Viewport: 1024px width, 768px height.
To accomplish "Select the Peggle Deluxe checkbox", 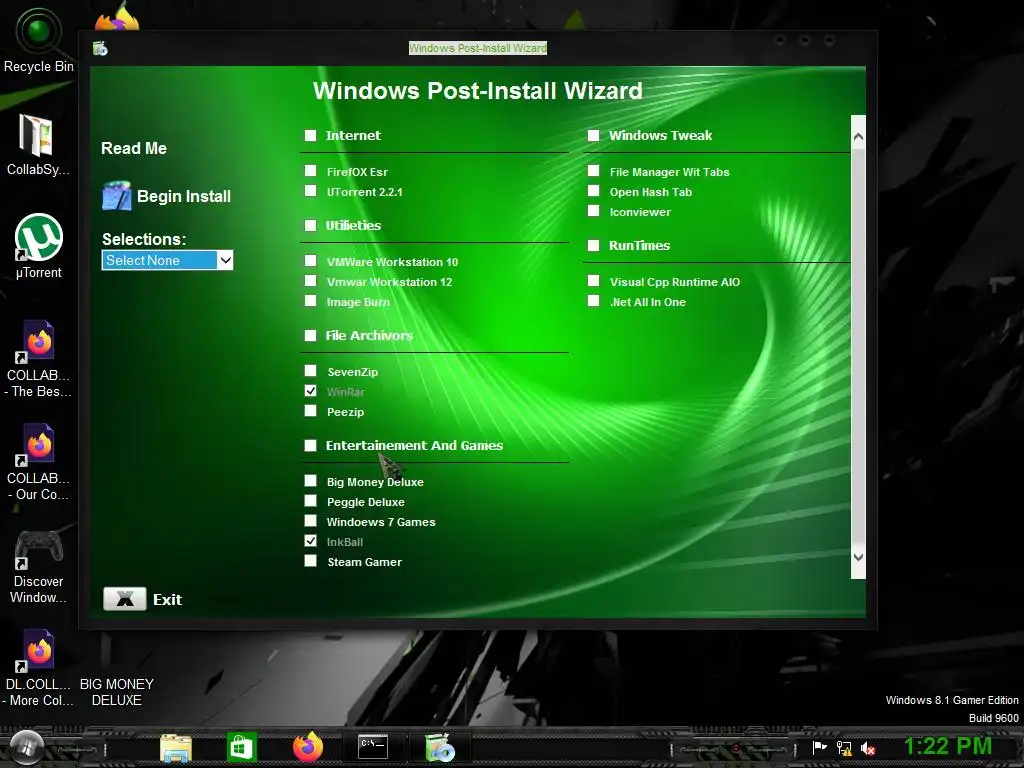I will (310, 501).
